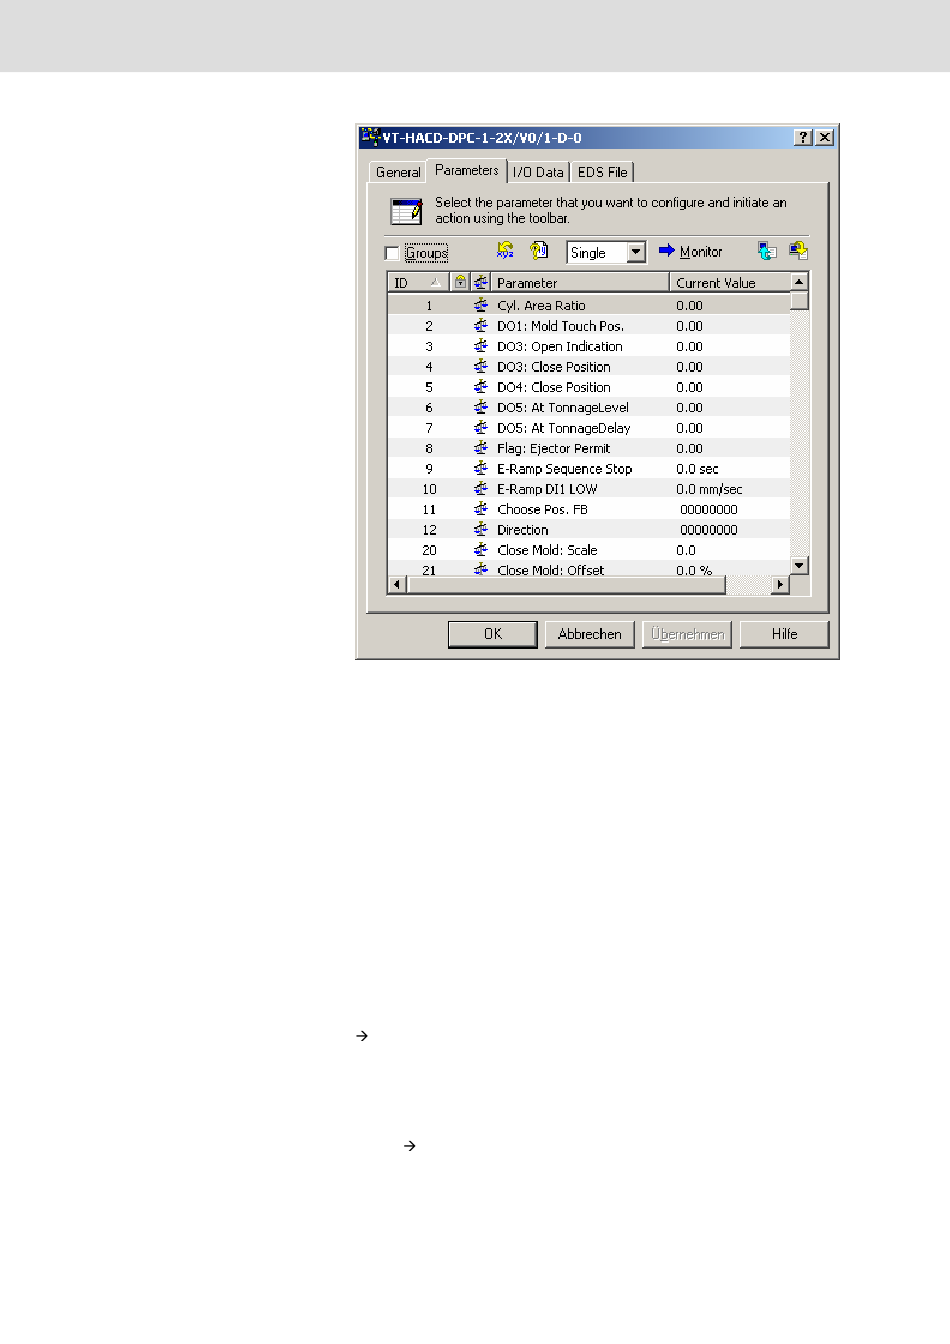
Task: Click the icon on Direction row
Action: coord(481,529)
